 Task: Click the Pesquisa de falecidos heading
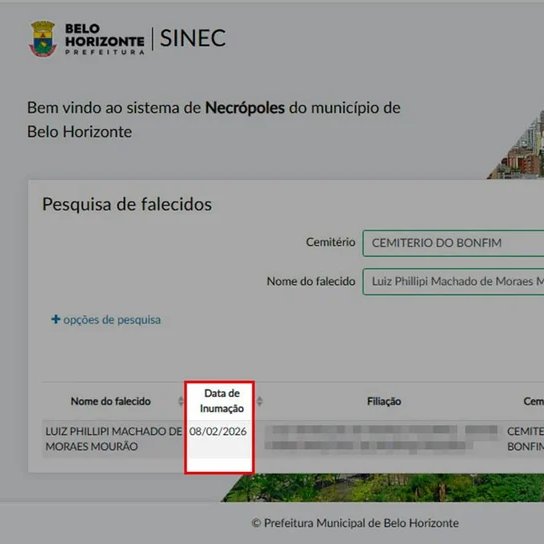tap(127, 204)
